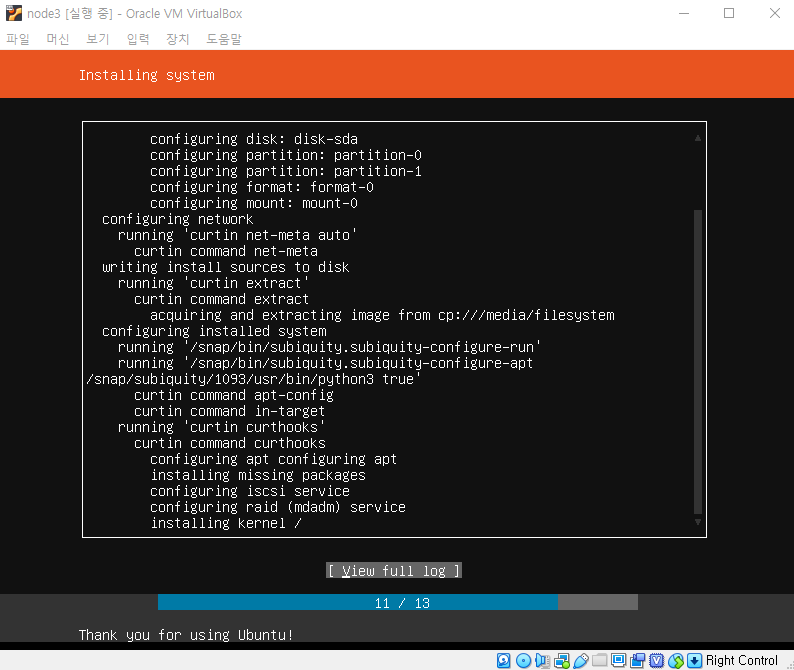Click log line 'configuring apt configuring apt'
Viewport: 794px width, 670px height.
click(x=273, y=459)
